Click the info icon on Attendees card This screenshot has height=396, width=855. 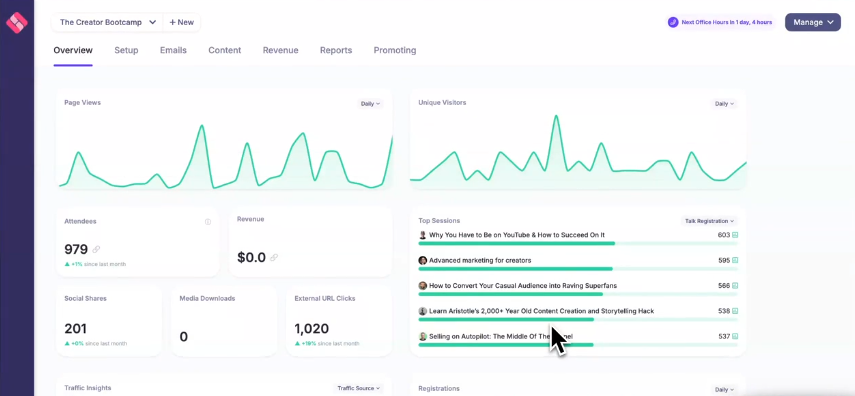tap(208, 222)
